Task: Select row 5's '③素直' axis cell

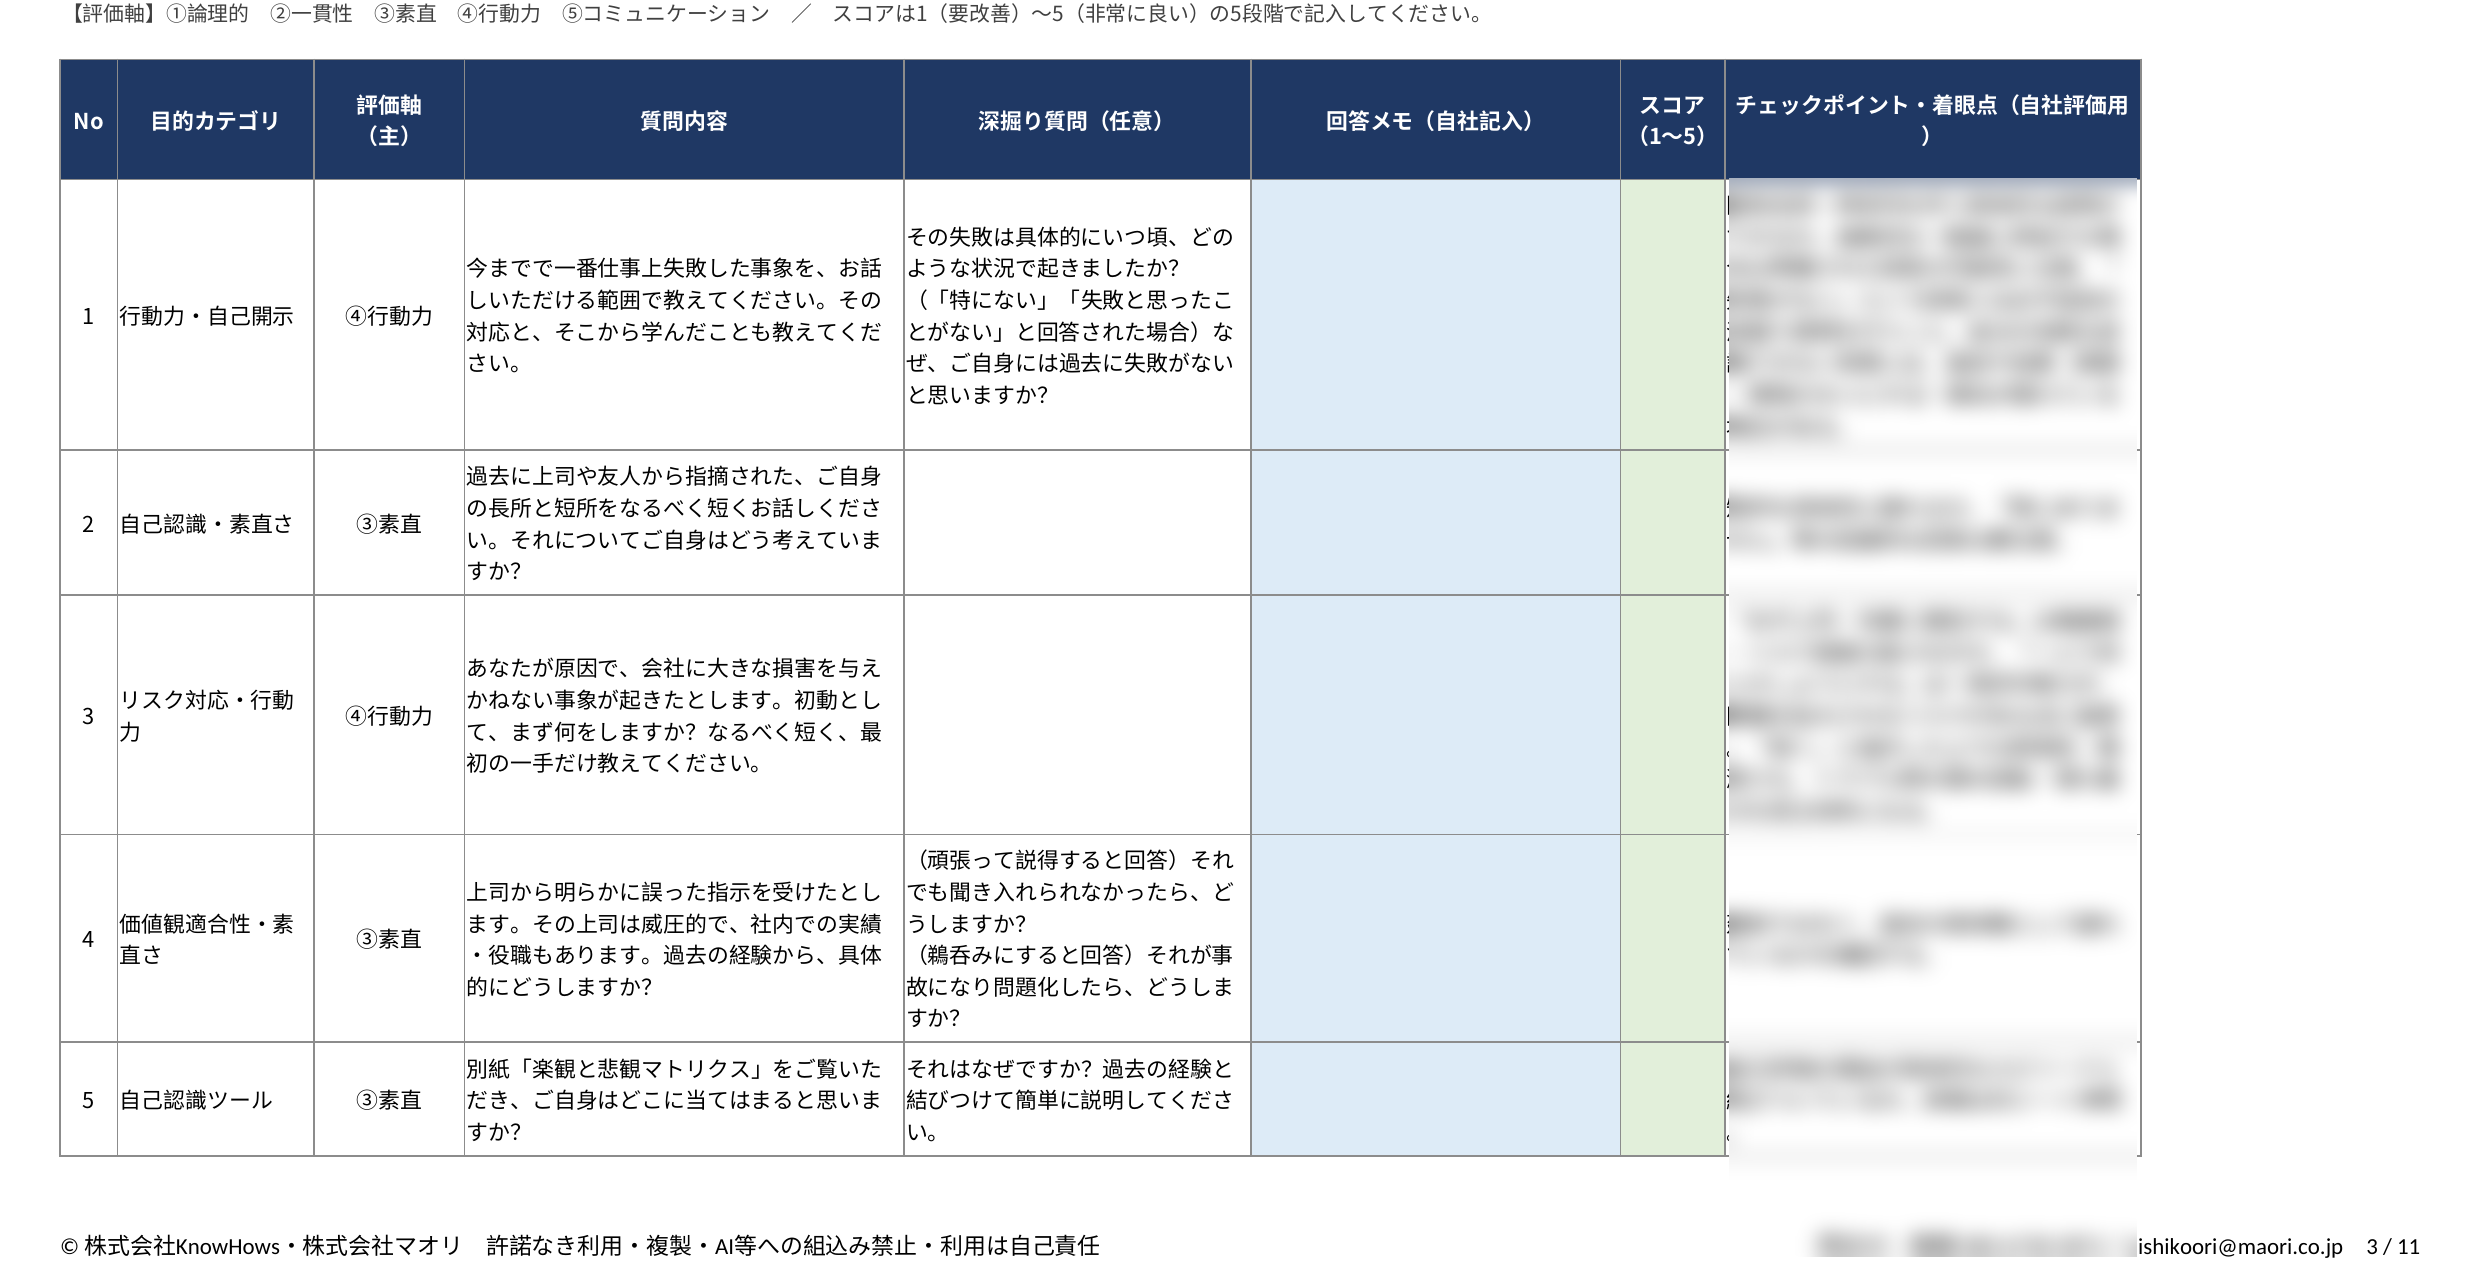Action: click(x=389, y=1099)
